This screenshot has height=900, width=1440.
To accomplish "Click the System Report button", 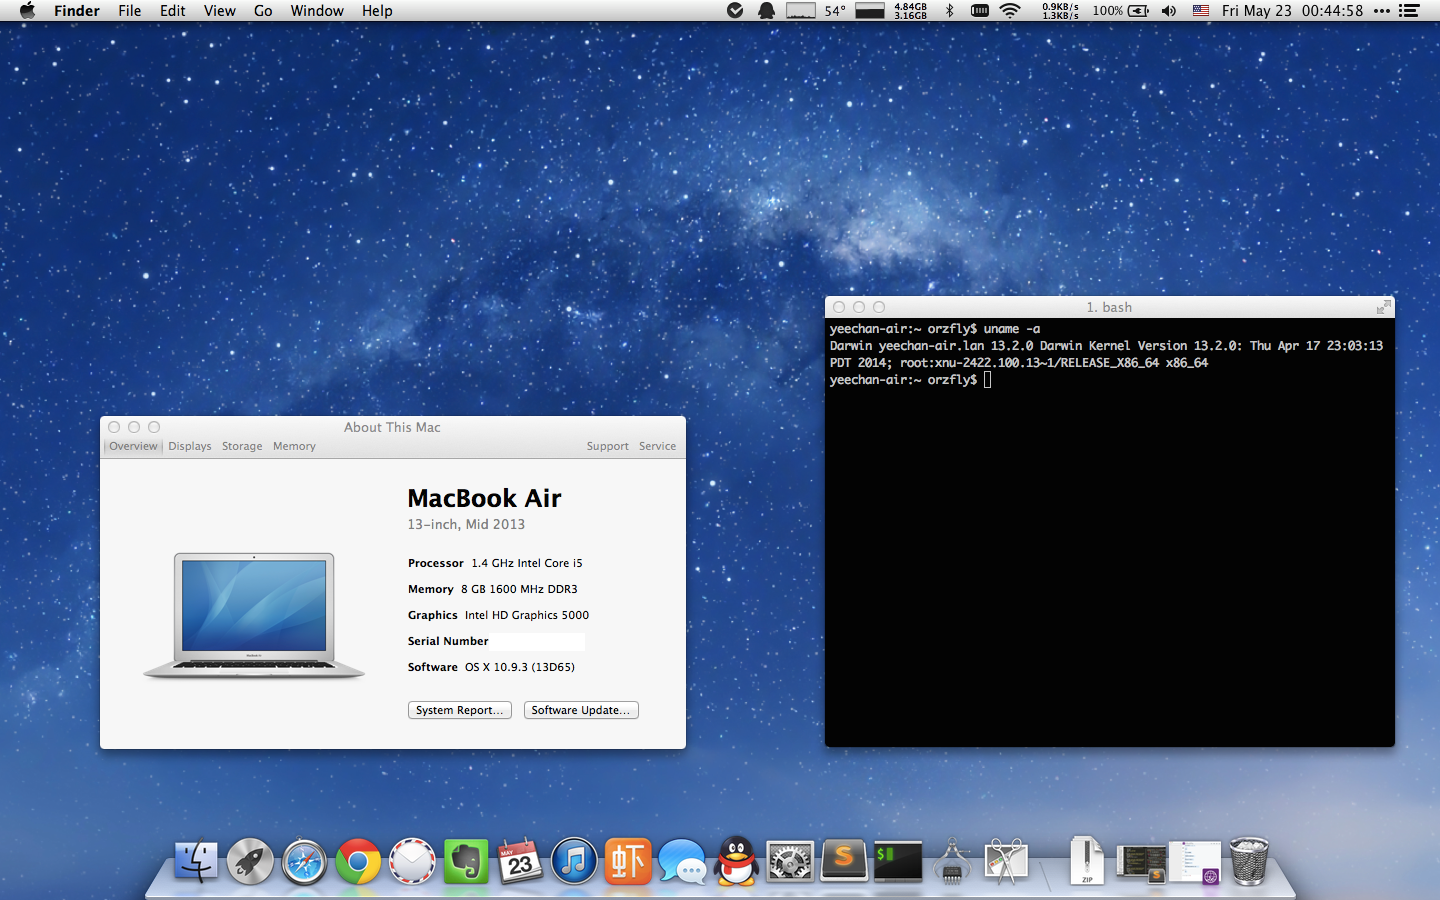I will [459, 710].
